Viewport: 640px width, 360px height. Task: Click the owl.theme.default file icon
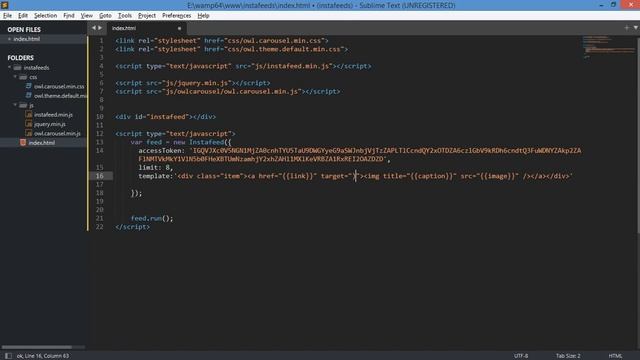(29, 96)
